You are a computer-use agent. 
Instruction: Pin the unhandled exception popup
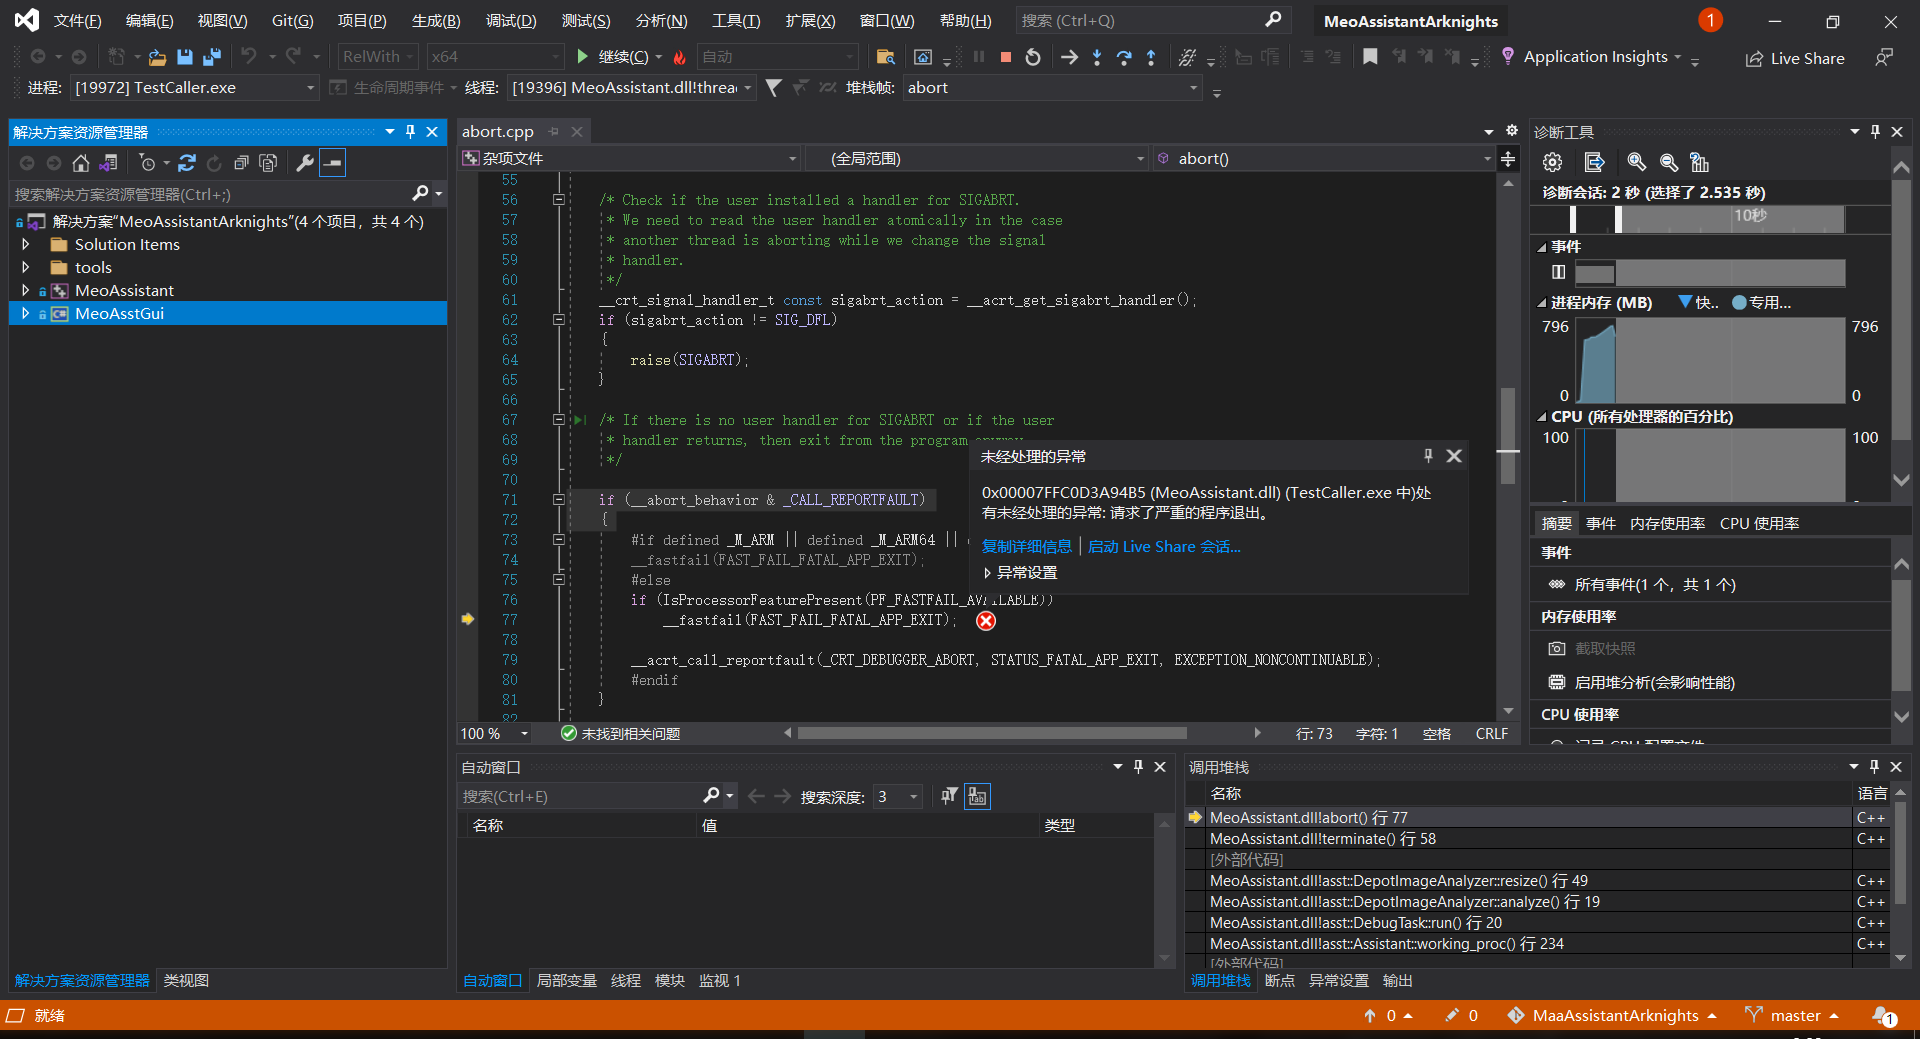(1428, 455)
